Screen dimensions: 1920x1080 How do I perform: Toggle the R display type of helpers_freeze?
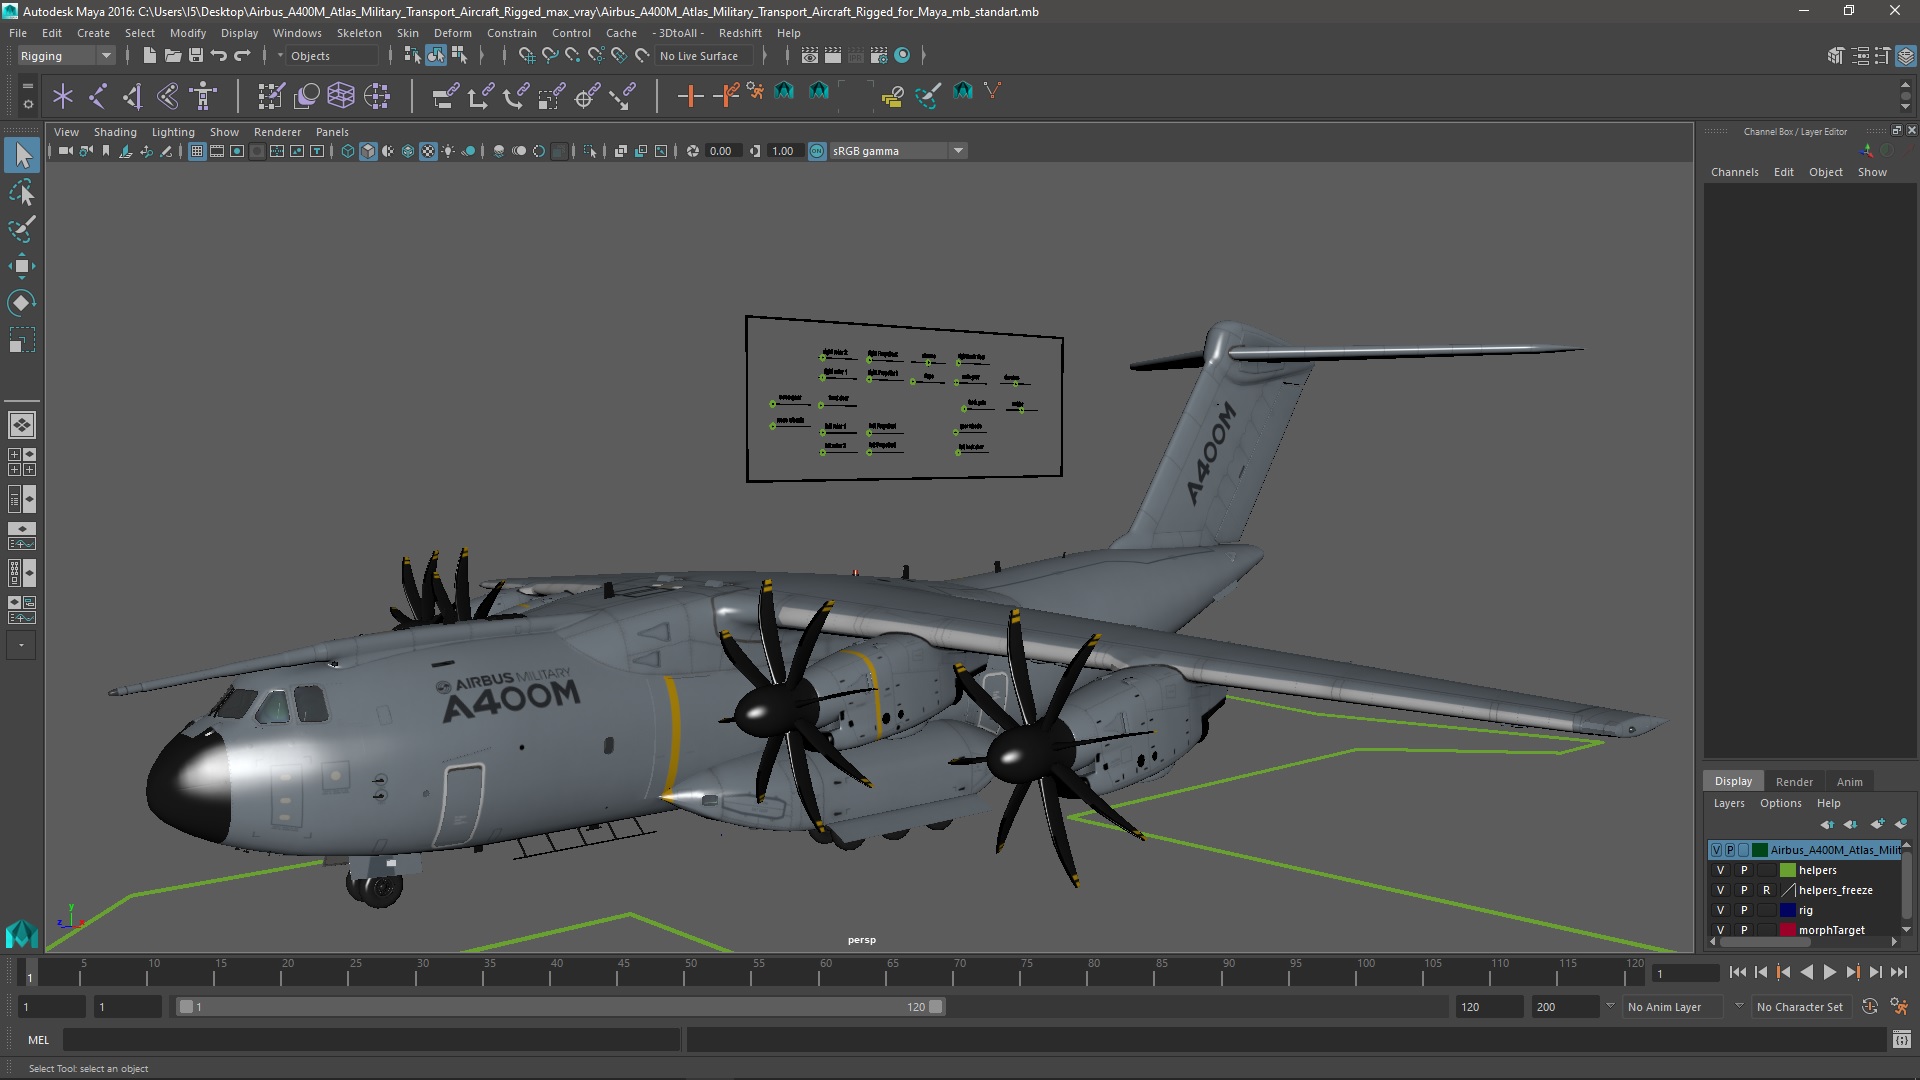(x=1766, y=890)
